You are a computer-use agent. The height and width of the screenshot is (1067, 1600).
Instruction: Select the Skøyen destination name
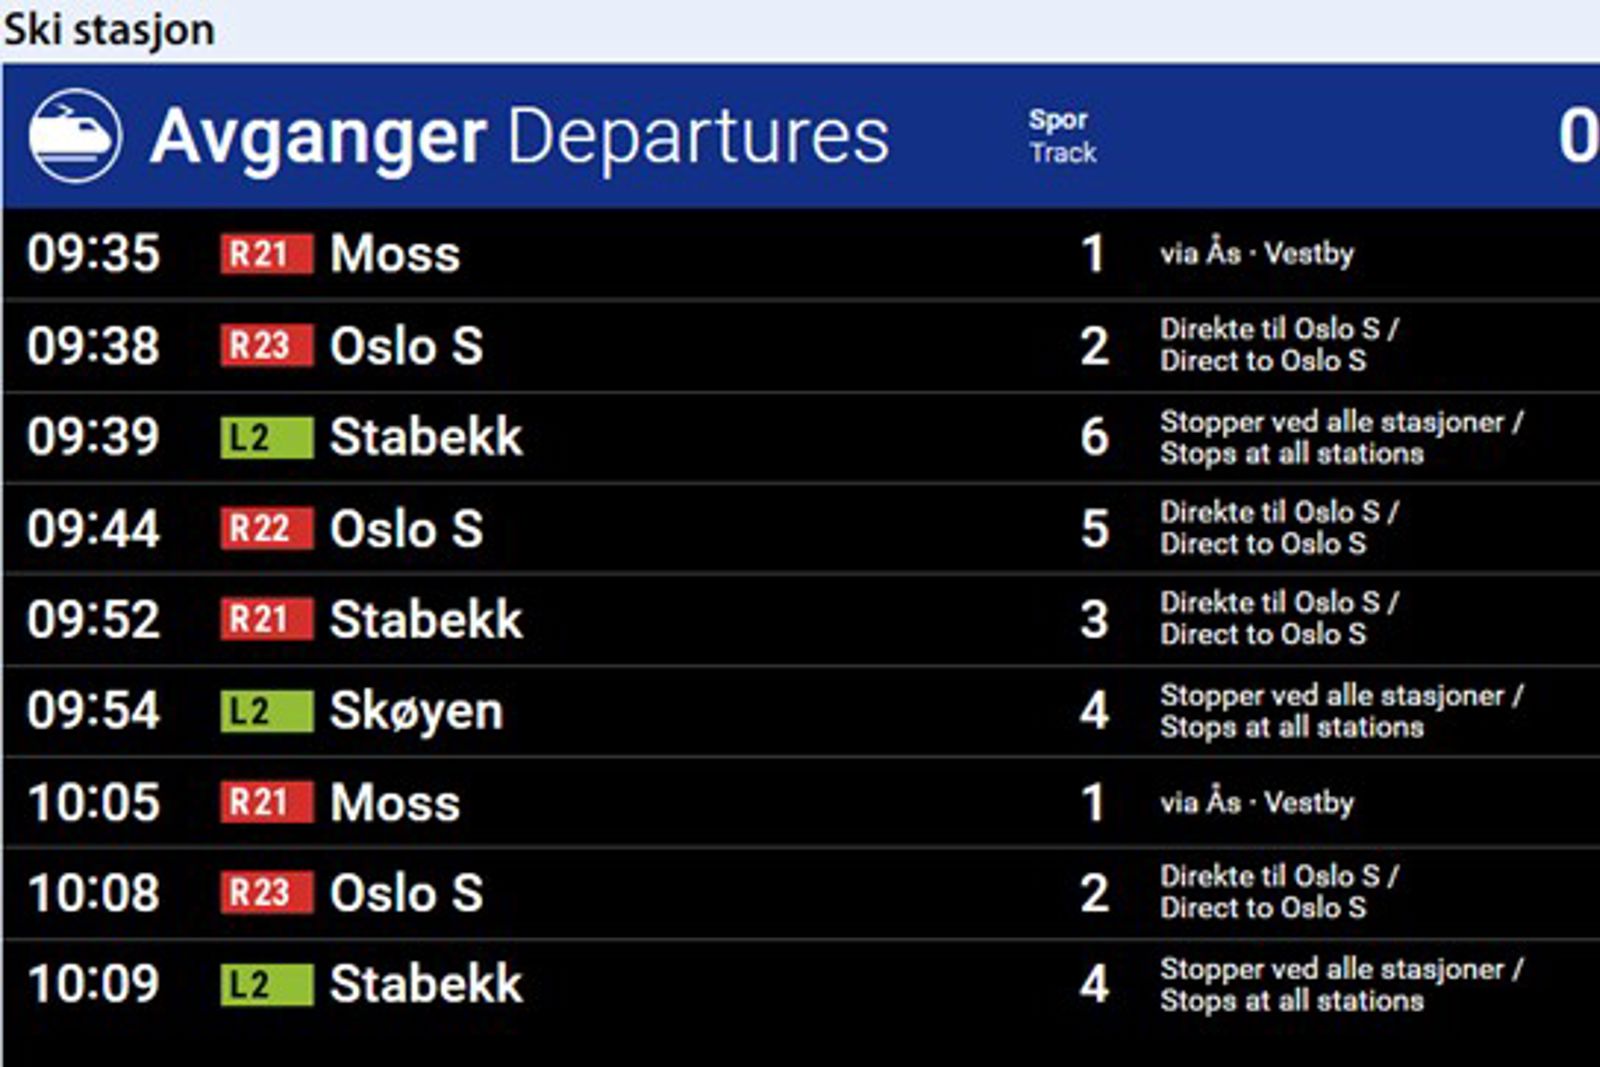coord(416,711)
